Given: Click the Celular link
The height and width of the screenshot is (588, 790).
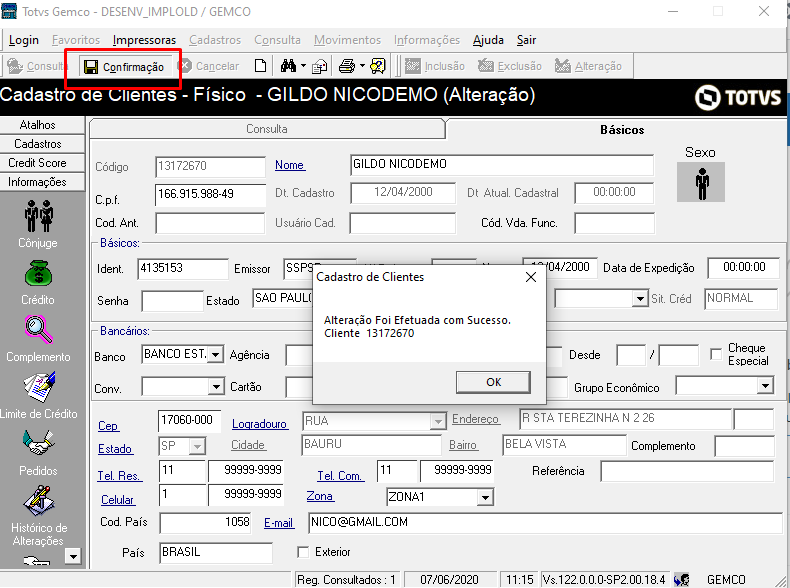Looking at the screenshot, I should (118, 500).
